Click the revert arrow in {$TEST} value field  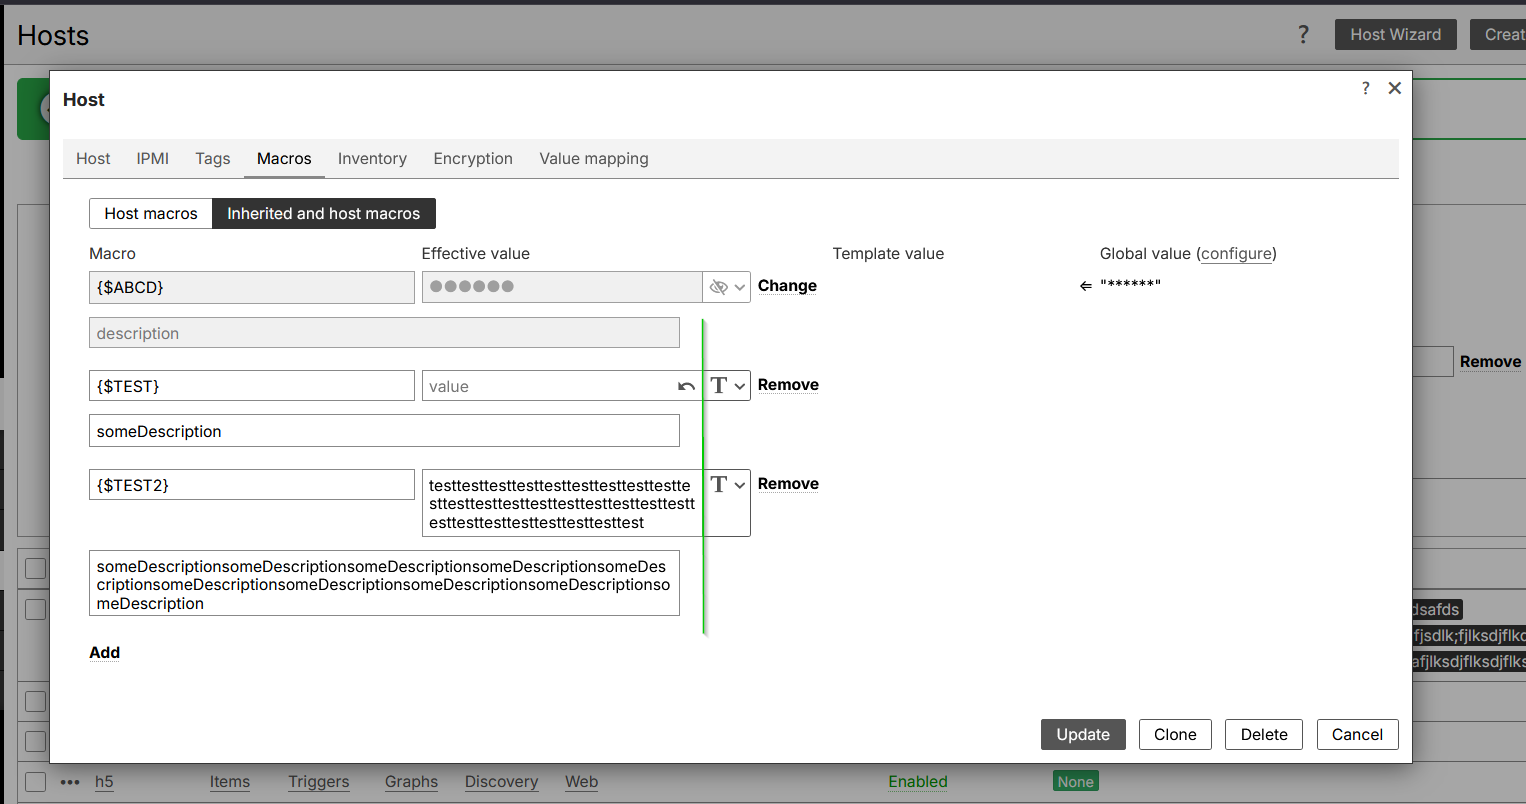click(686, 386)
